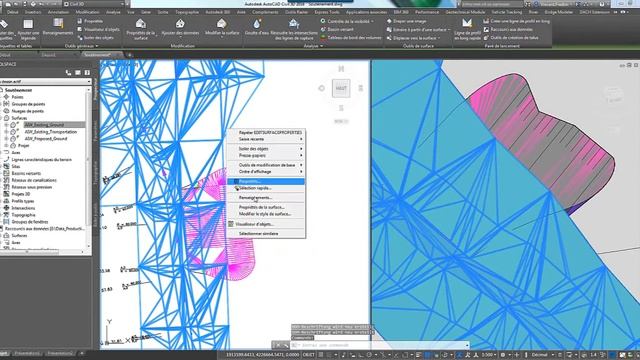The image size is (640, 360).
Task: Click Raccourci aux données in the ribbon
Action: [x=508, y=29]
